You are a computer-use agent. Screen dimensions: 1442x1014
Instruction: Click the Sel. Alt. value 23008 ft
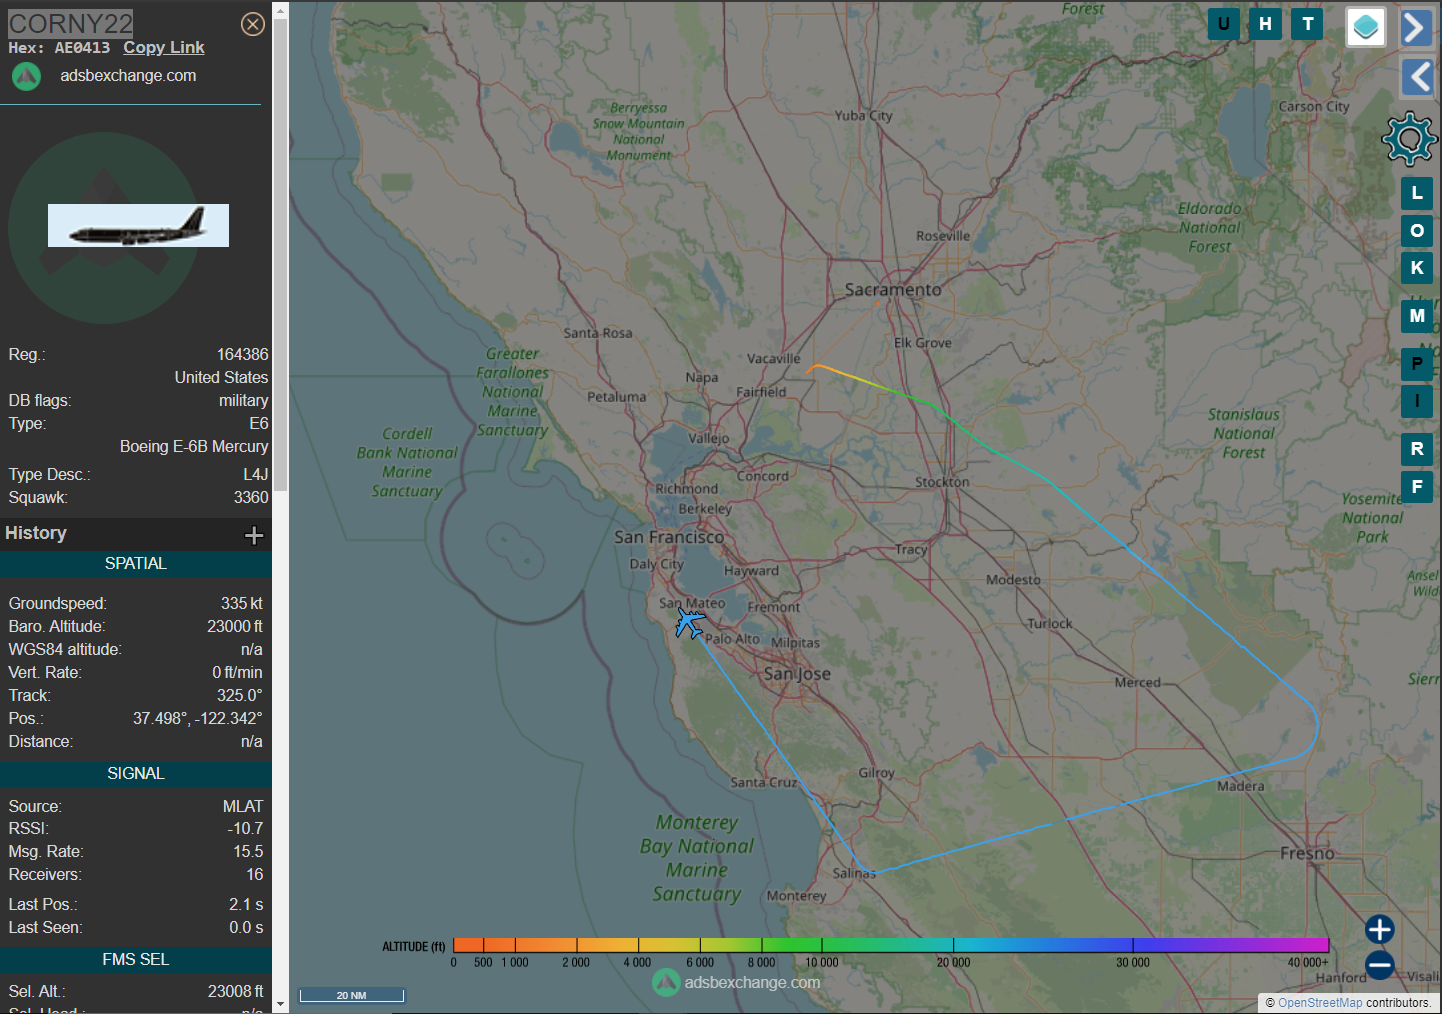pos(236,991)
